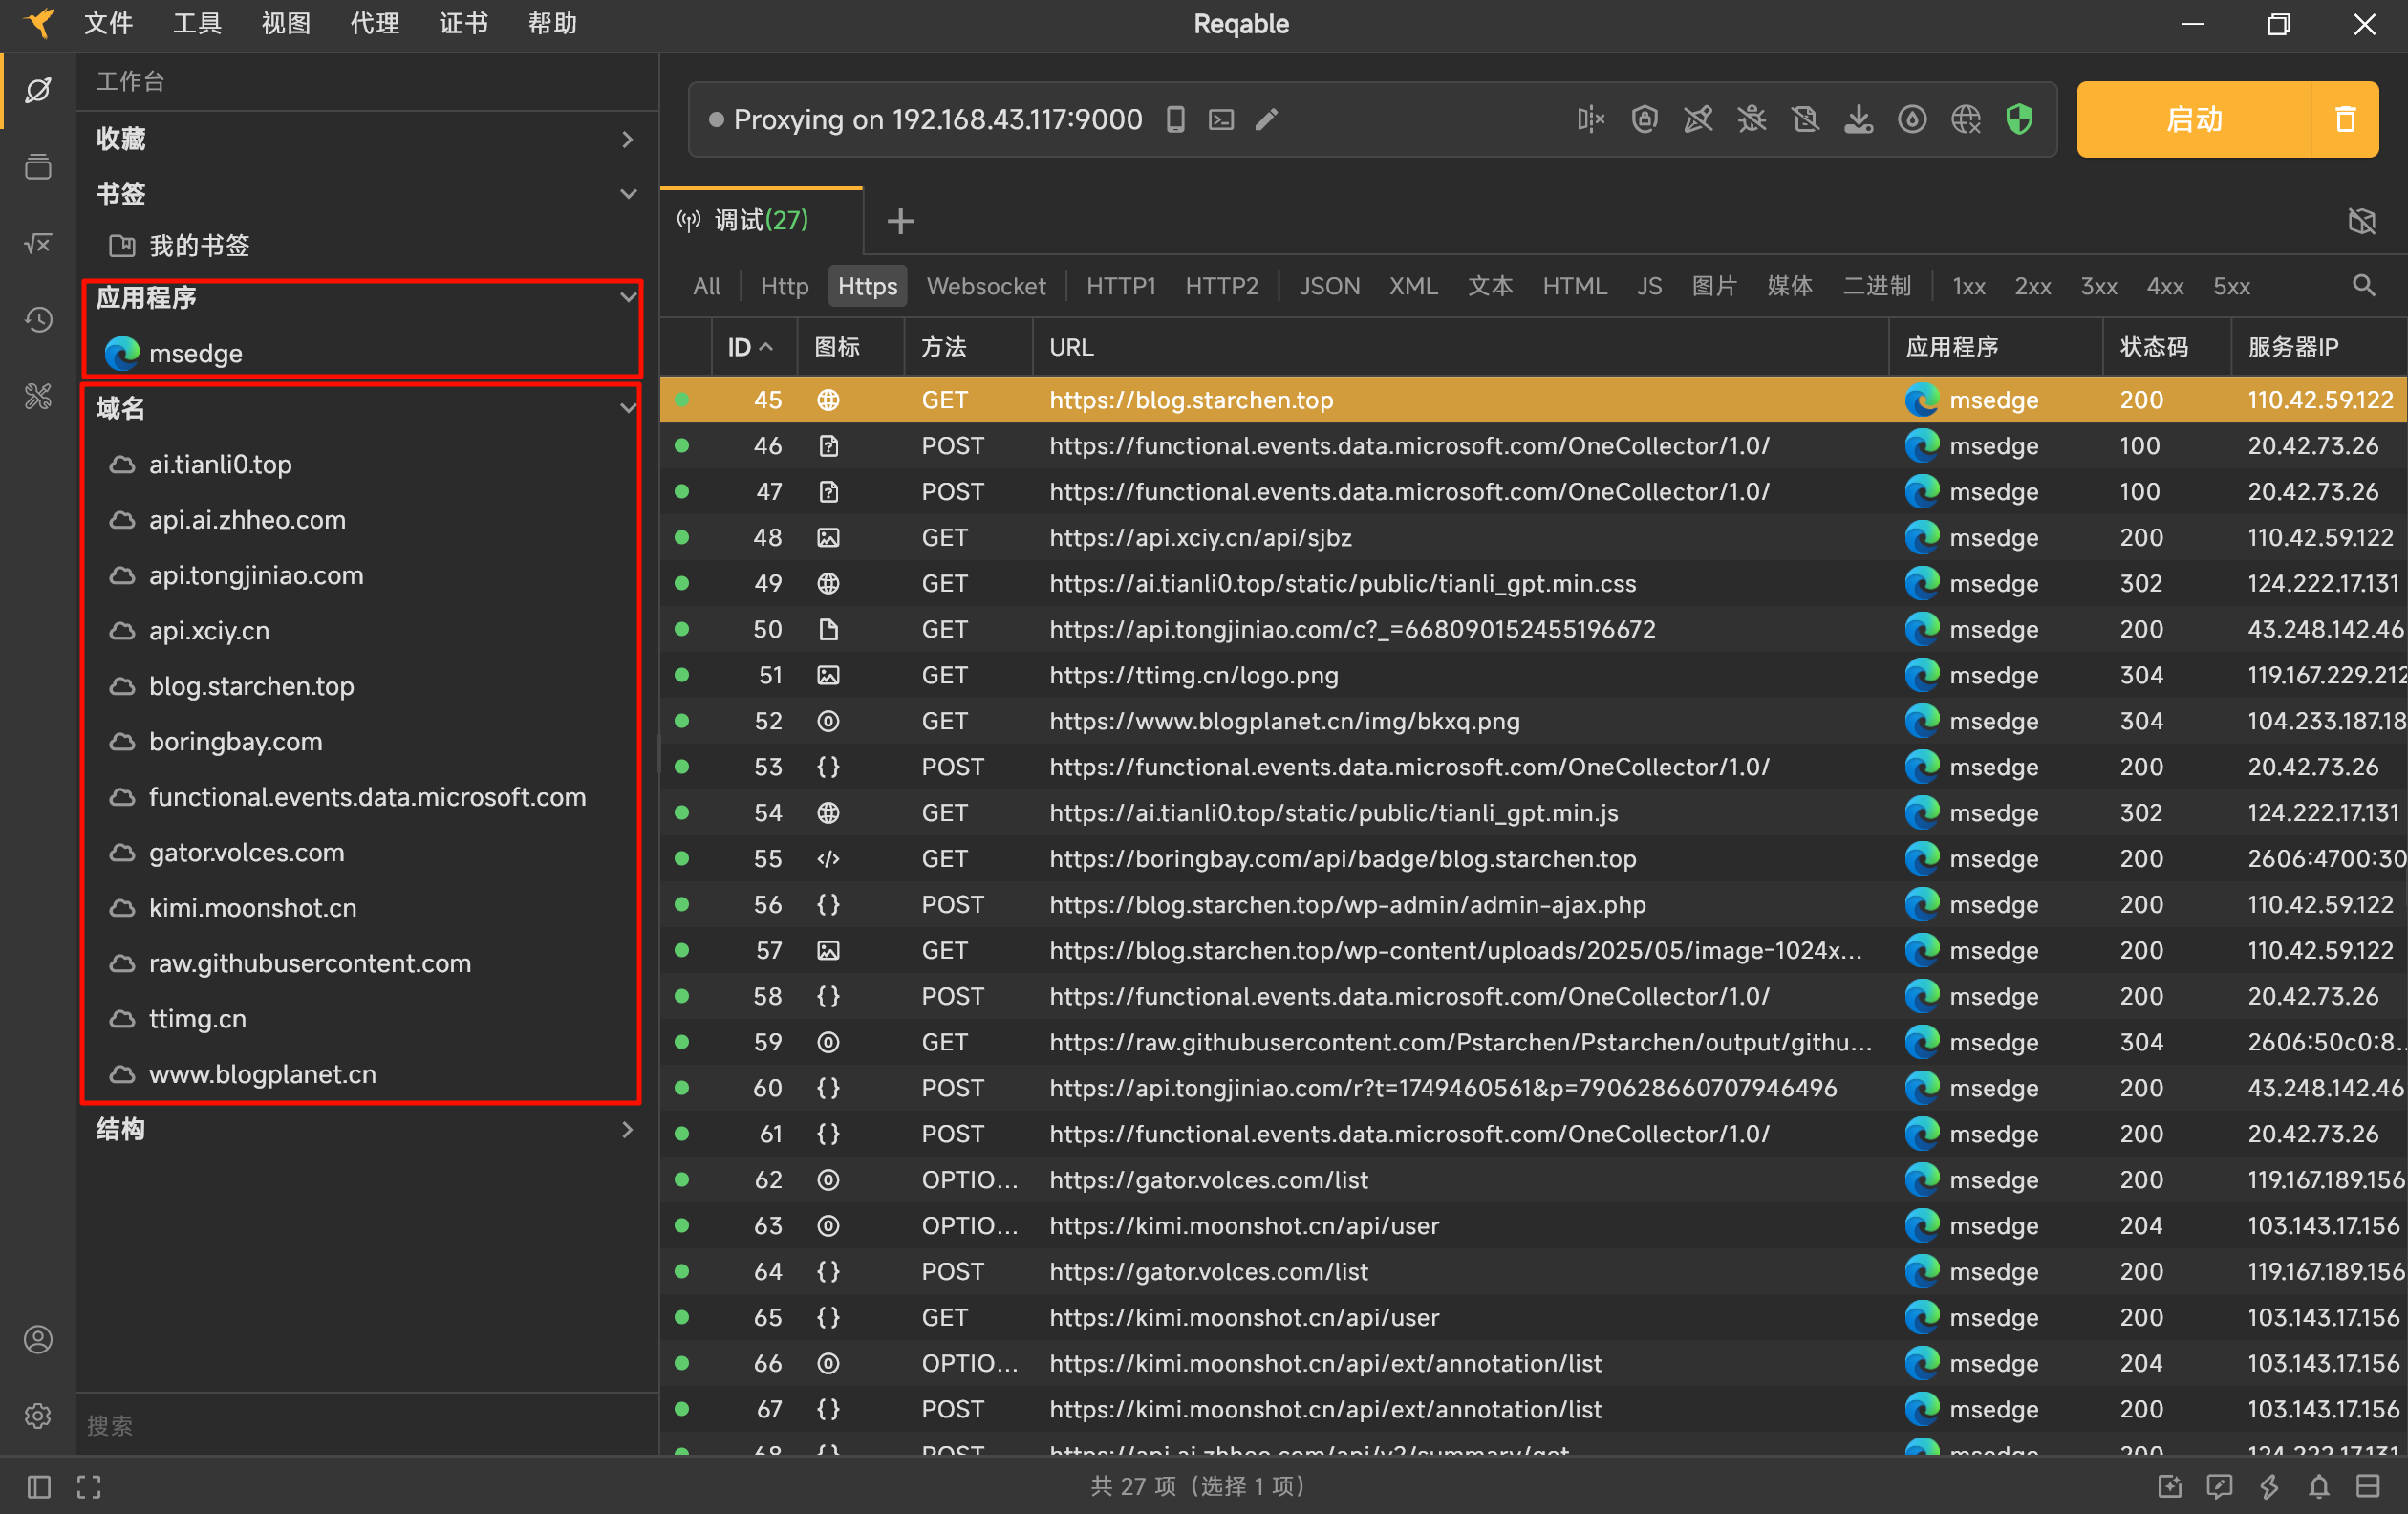Click the search magnifier in filter bar
This screenshot has width=2408, height=1514.
click(x=2363, y=286)
